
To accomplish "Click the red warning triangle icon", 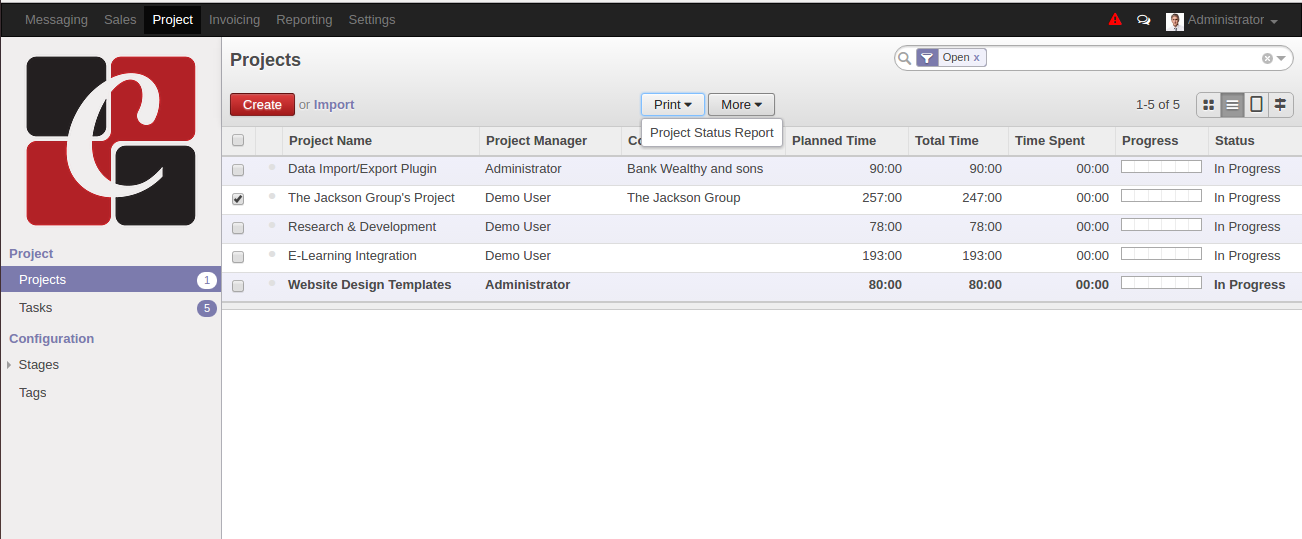I will (1115, 20).
